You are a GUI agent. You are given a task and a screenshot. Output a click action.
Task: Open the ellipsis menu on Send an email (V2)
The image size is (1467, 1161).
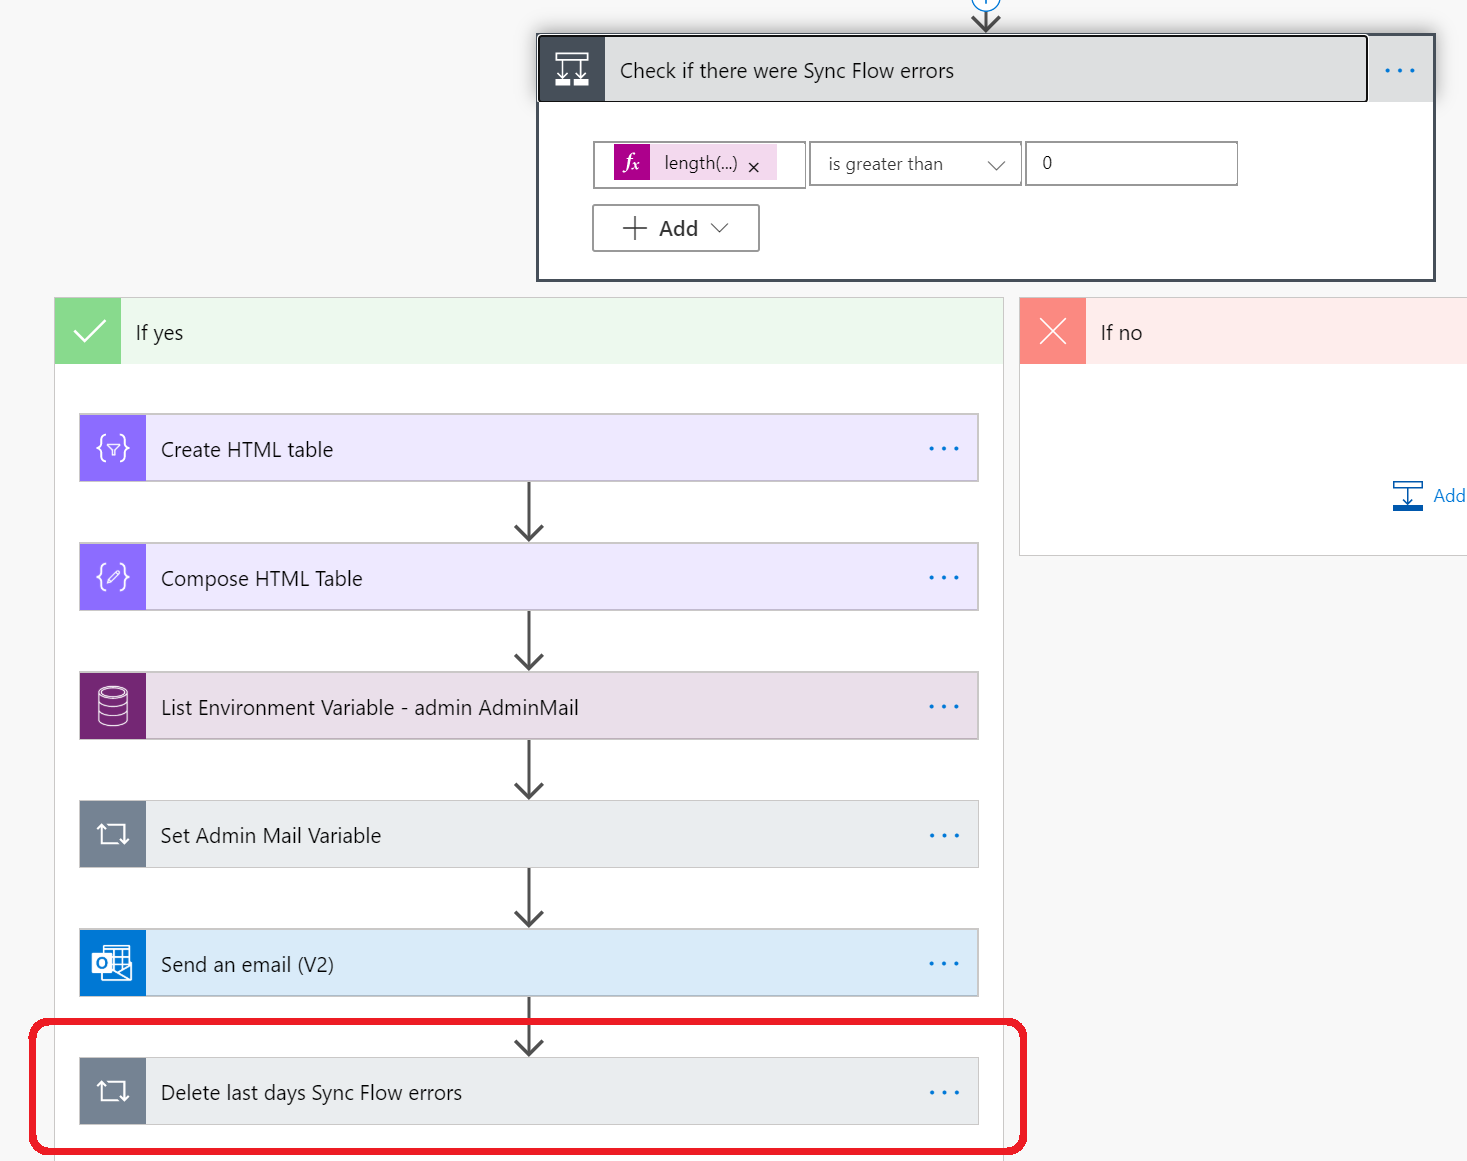click(943, 963)
